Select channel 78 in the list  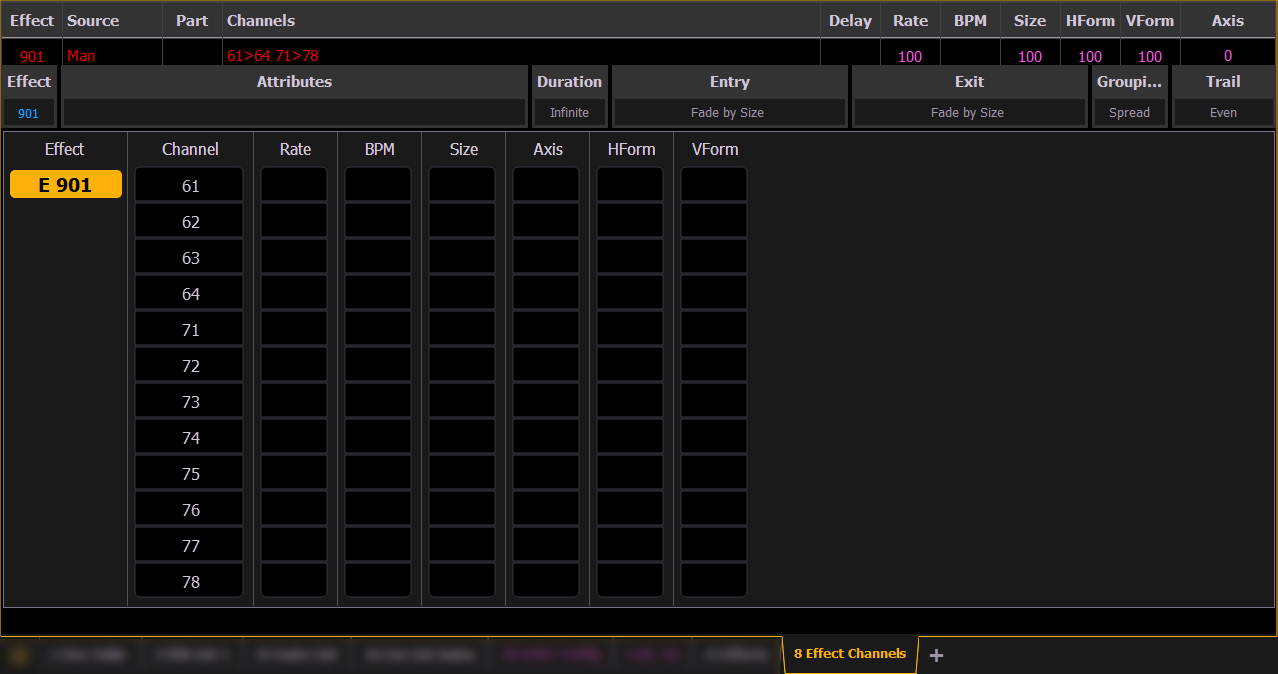[x=190, y=582]
